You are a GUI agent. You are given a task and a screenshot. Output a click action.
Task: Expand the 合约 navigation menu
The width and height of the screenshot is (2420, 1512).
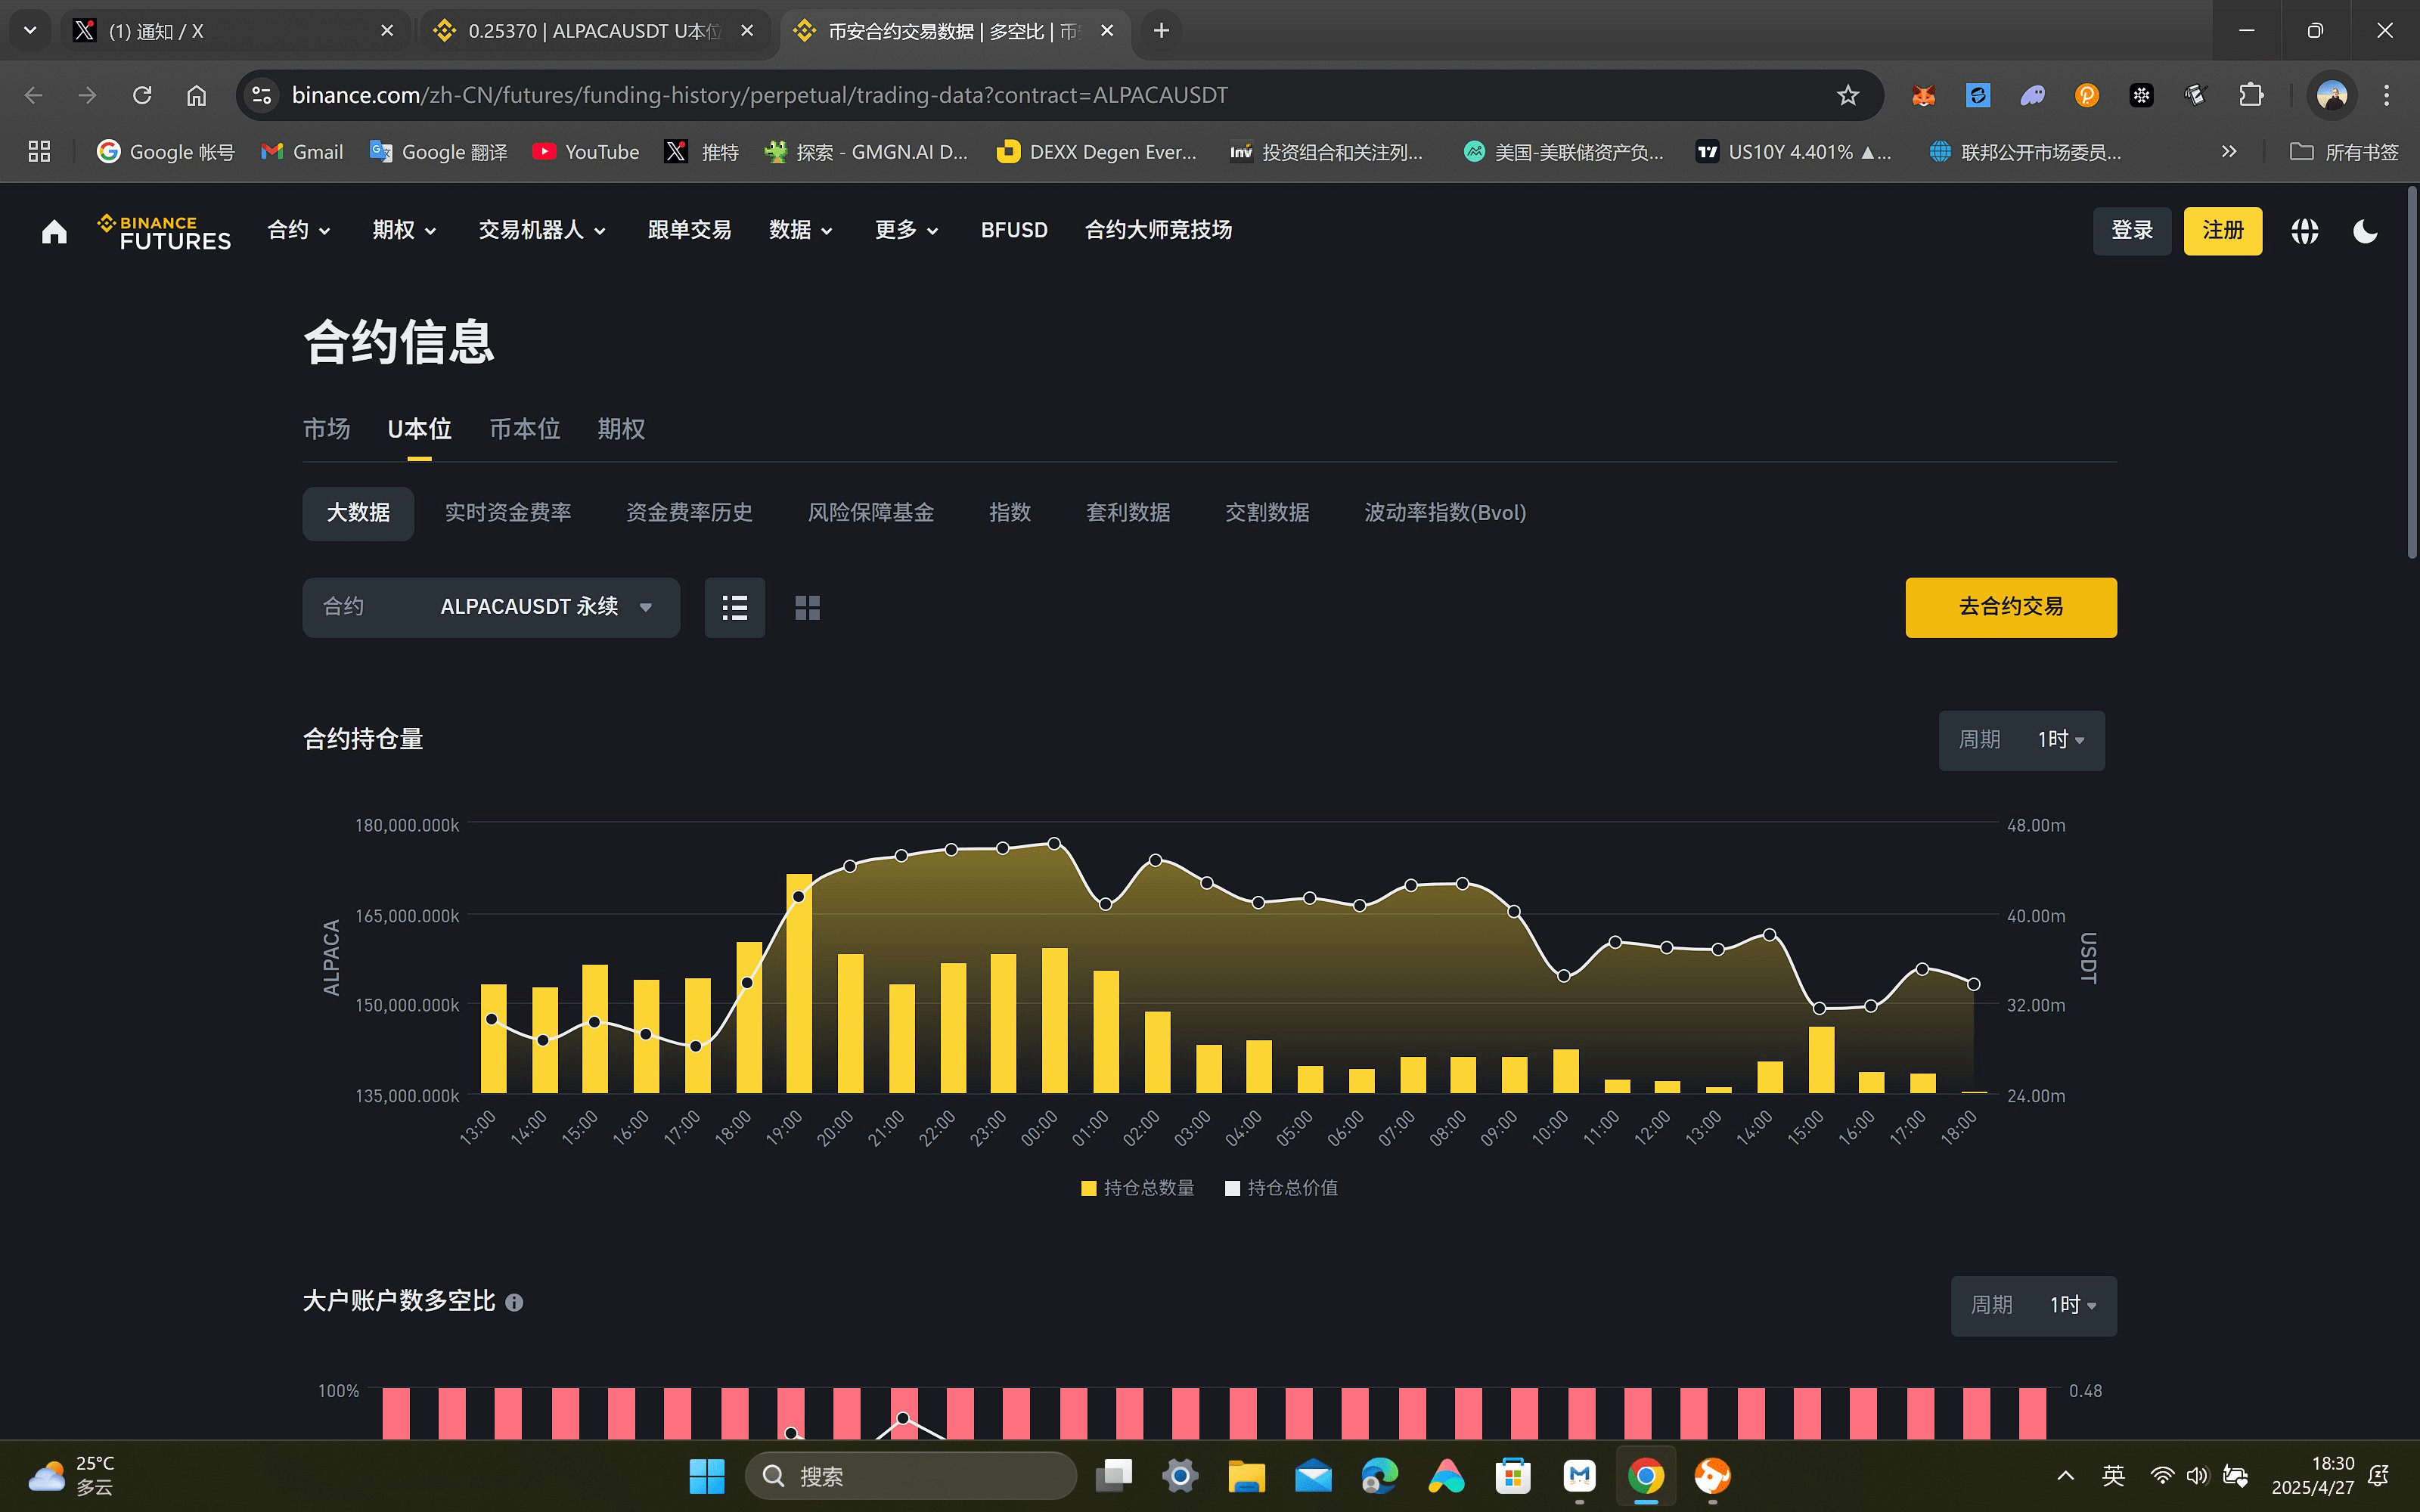[298, 230]
